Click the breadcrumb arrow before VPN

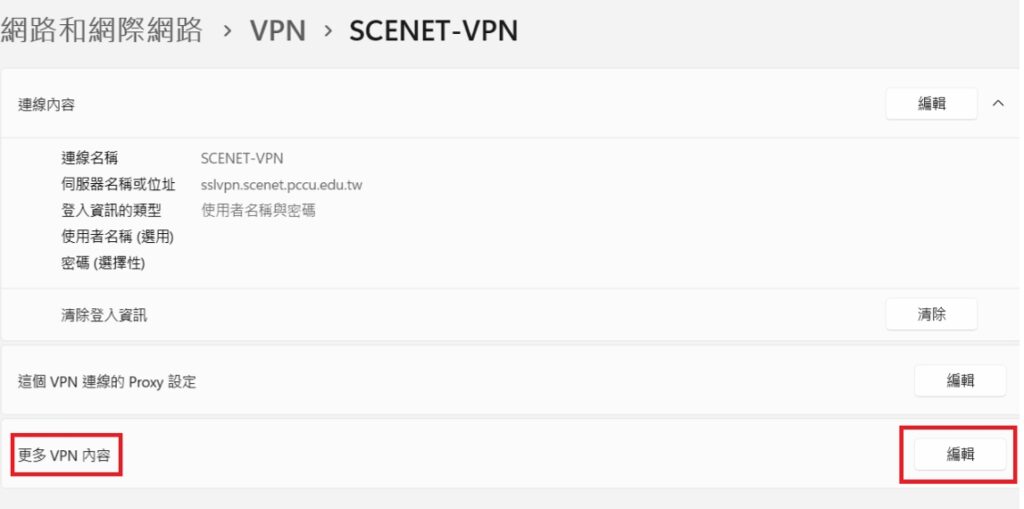227,31
